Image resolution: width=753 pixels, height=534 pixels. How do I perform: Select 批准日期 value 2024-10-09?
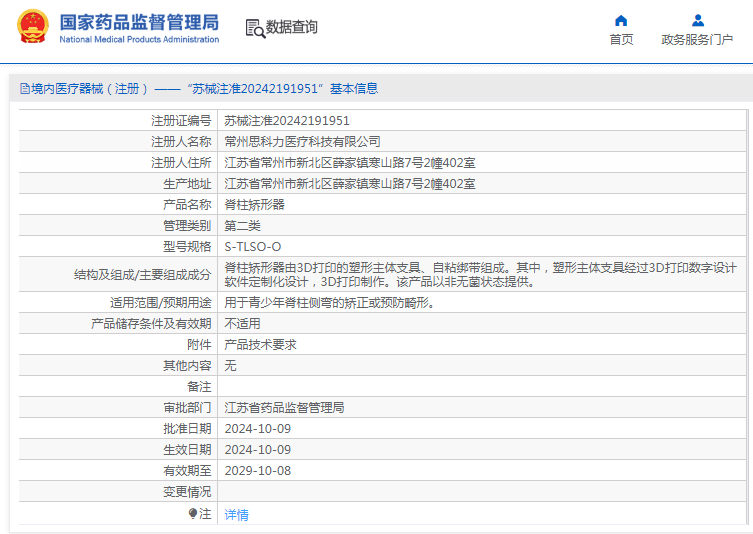(257, 429)
